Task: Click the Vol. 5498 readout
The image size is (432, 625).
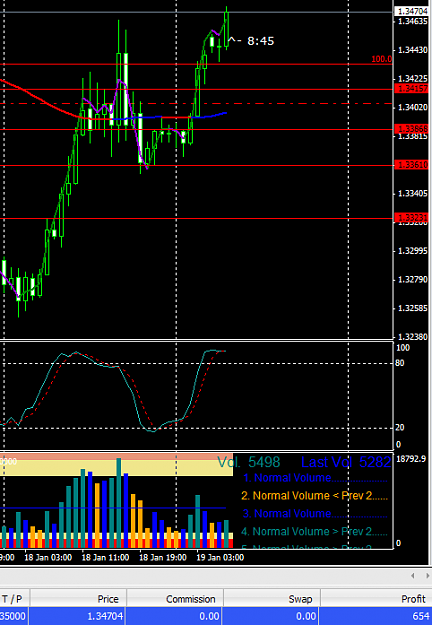Action: pyautogui.click(x=249, y=462)
